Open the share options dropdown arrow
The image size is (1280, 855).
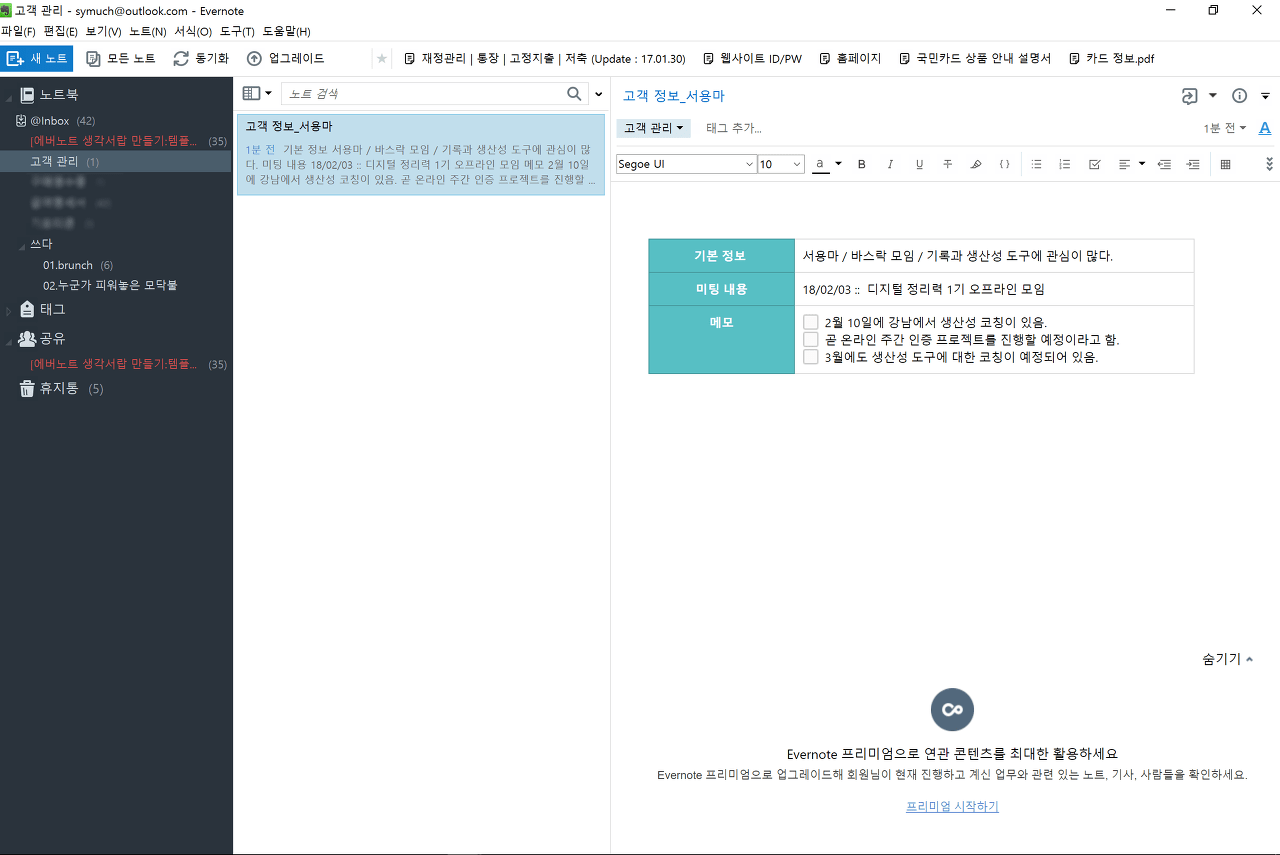[x=1213, y=96]
